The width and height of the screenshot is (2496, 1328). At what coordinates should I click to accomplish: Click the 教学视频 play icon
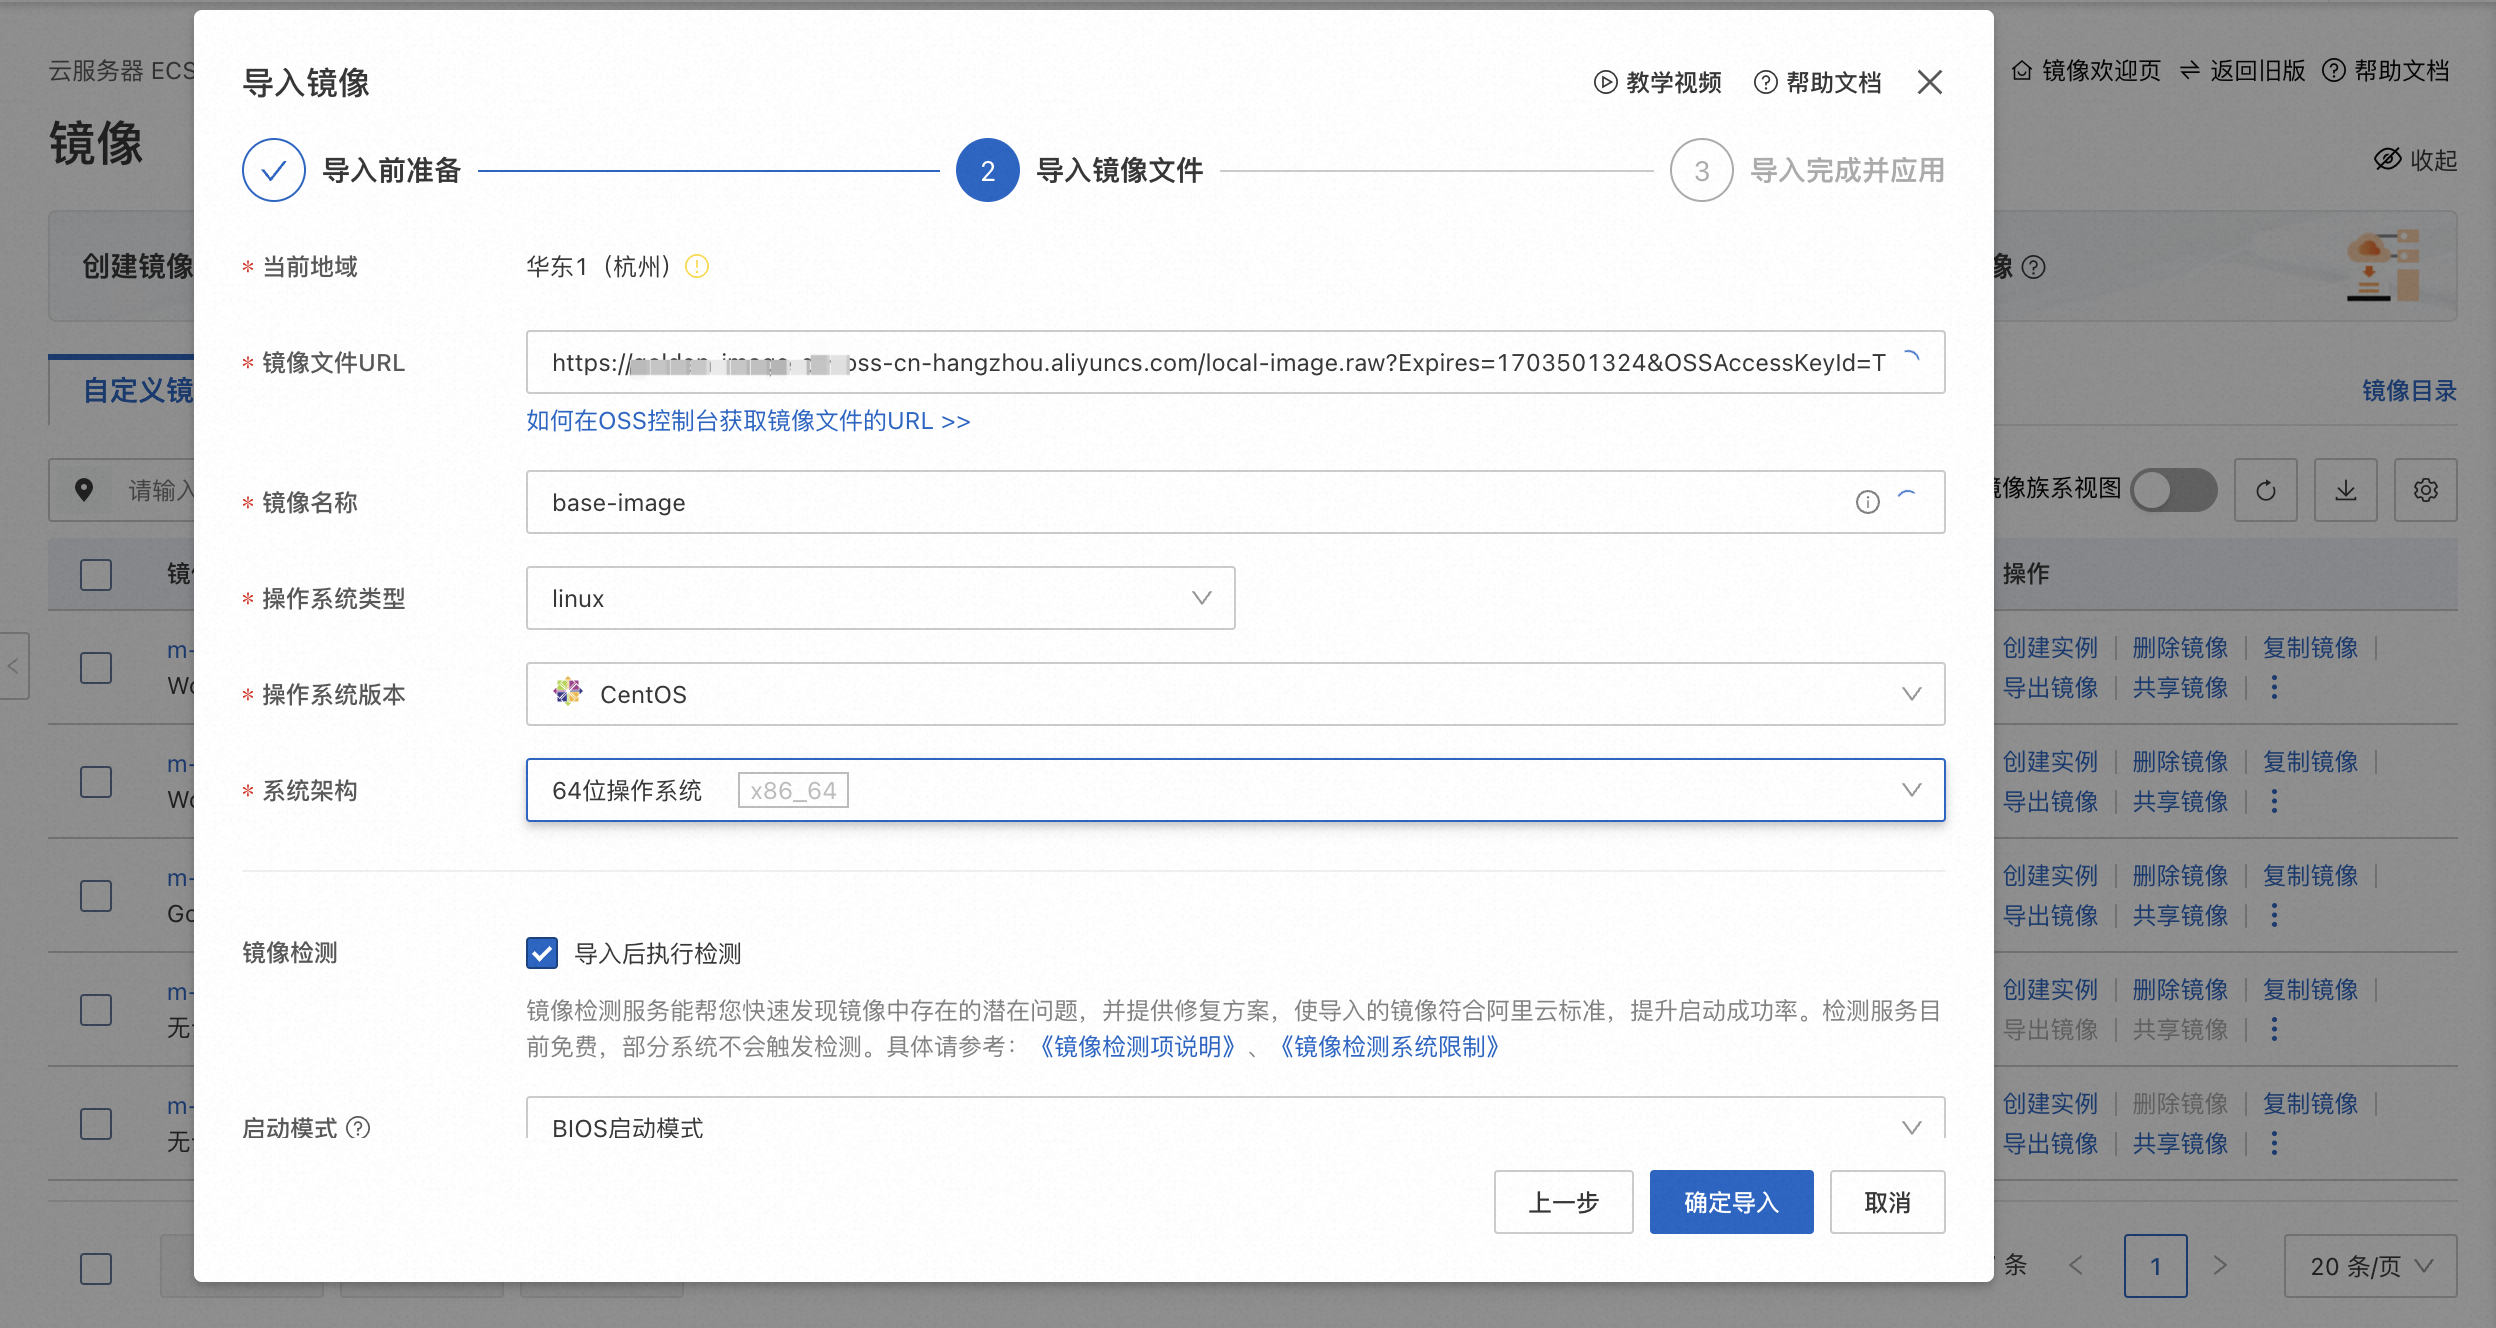1605,82
